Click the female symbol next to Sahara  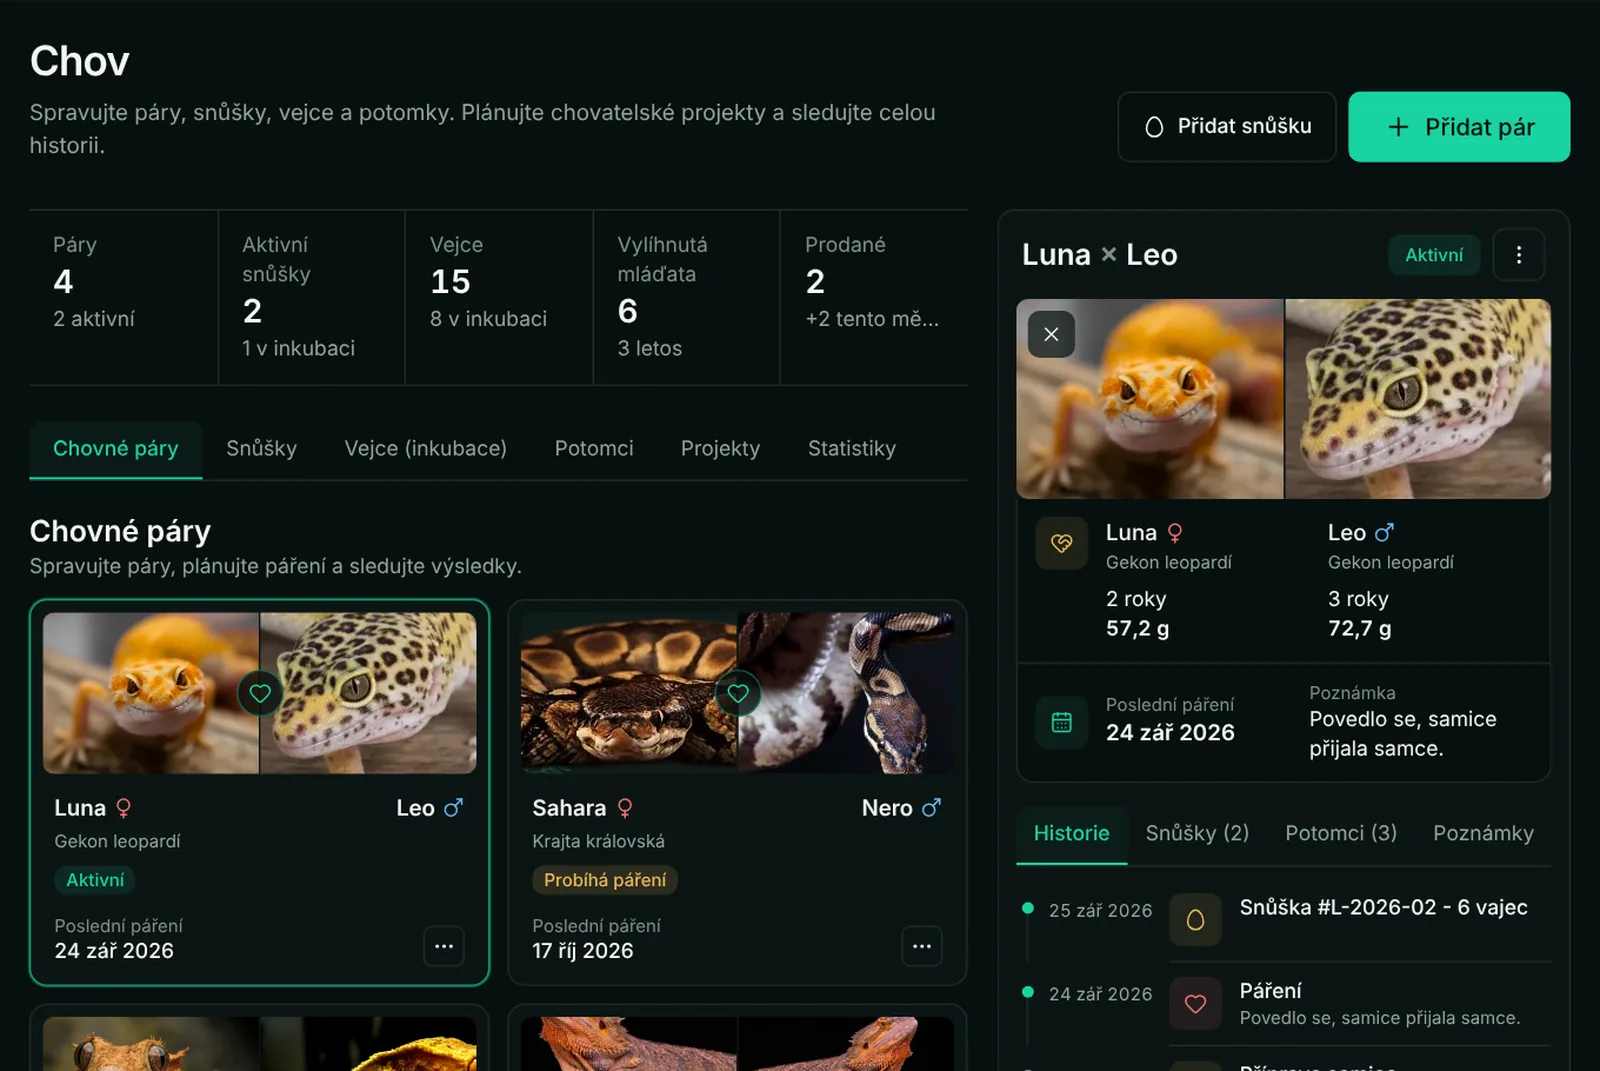coord(625,808)
